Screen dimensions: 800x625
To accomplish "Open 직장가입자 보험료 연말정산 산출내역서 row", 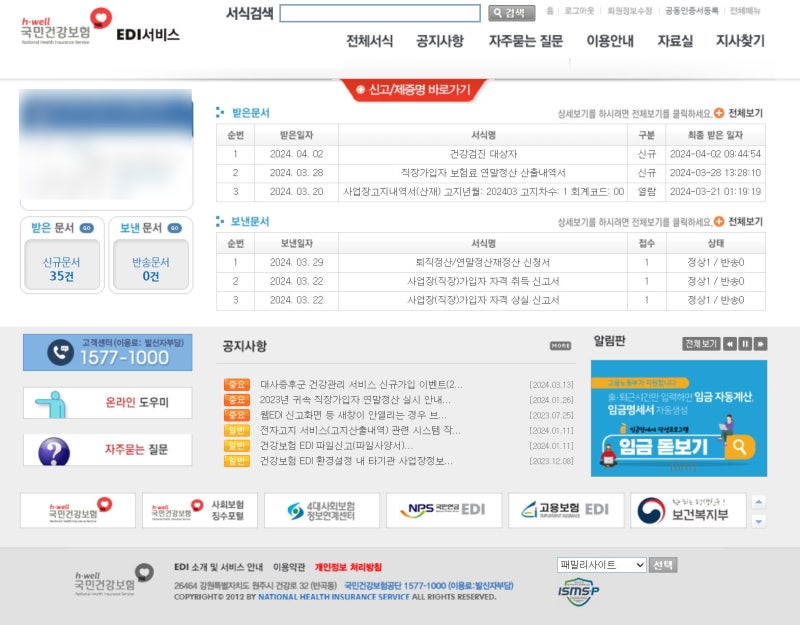I will [x=483, y=173].
